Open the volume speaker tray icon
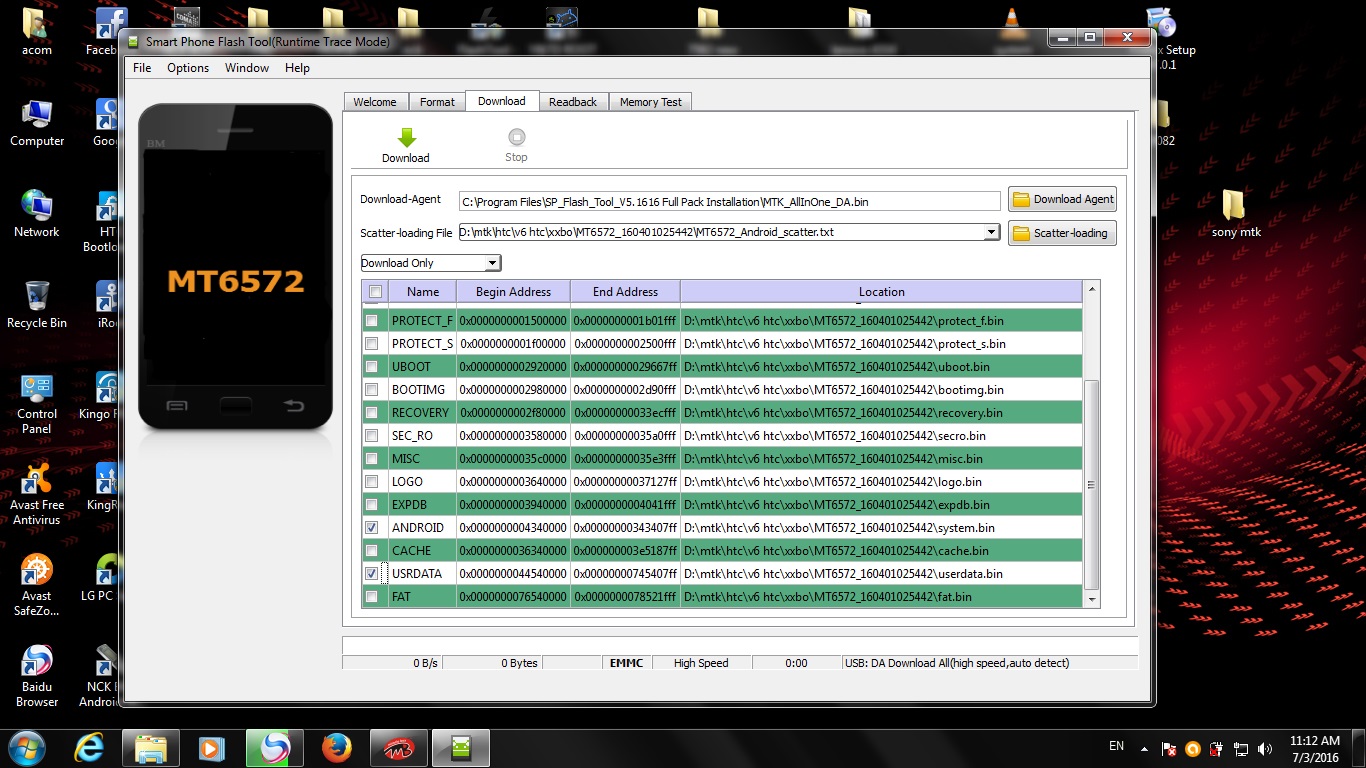The height and width of the screenshot is (768, 1366). coord(1265,748)
